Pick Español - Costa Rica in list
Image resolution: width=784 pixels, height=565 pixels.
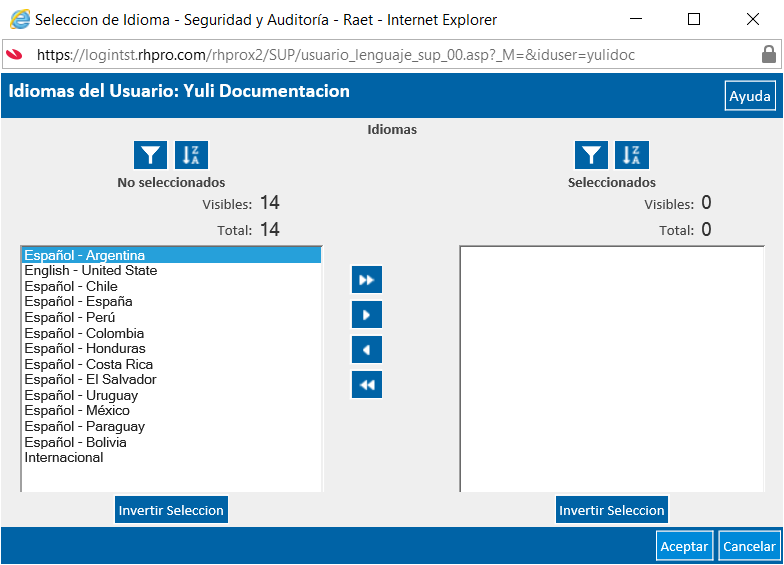tap(172, 364)
